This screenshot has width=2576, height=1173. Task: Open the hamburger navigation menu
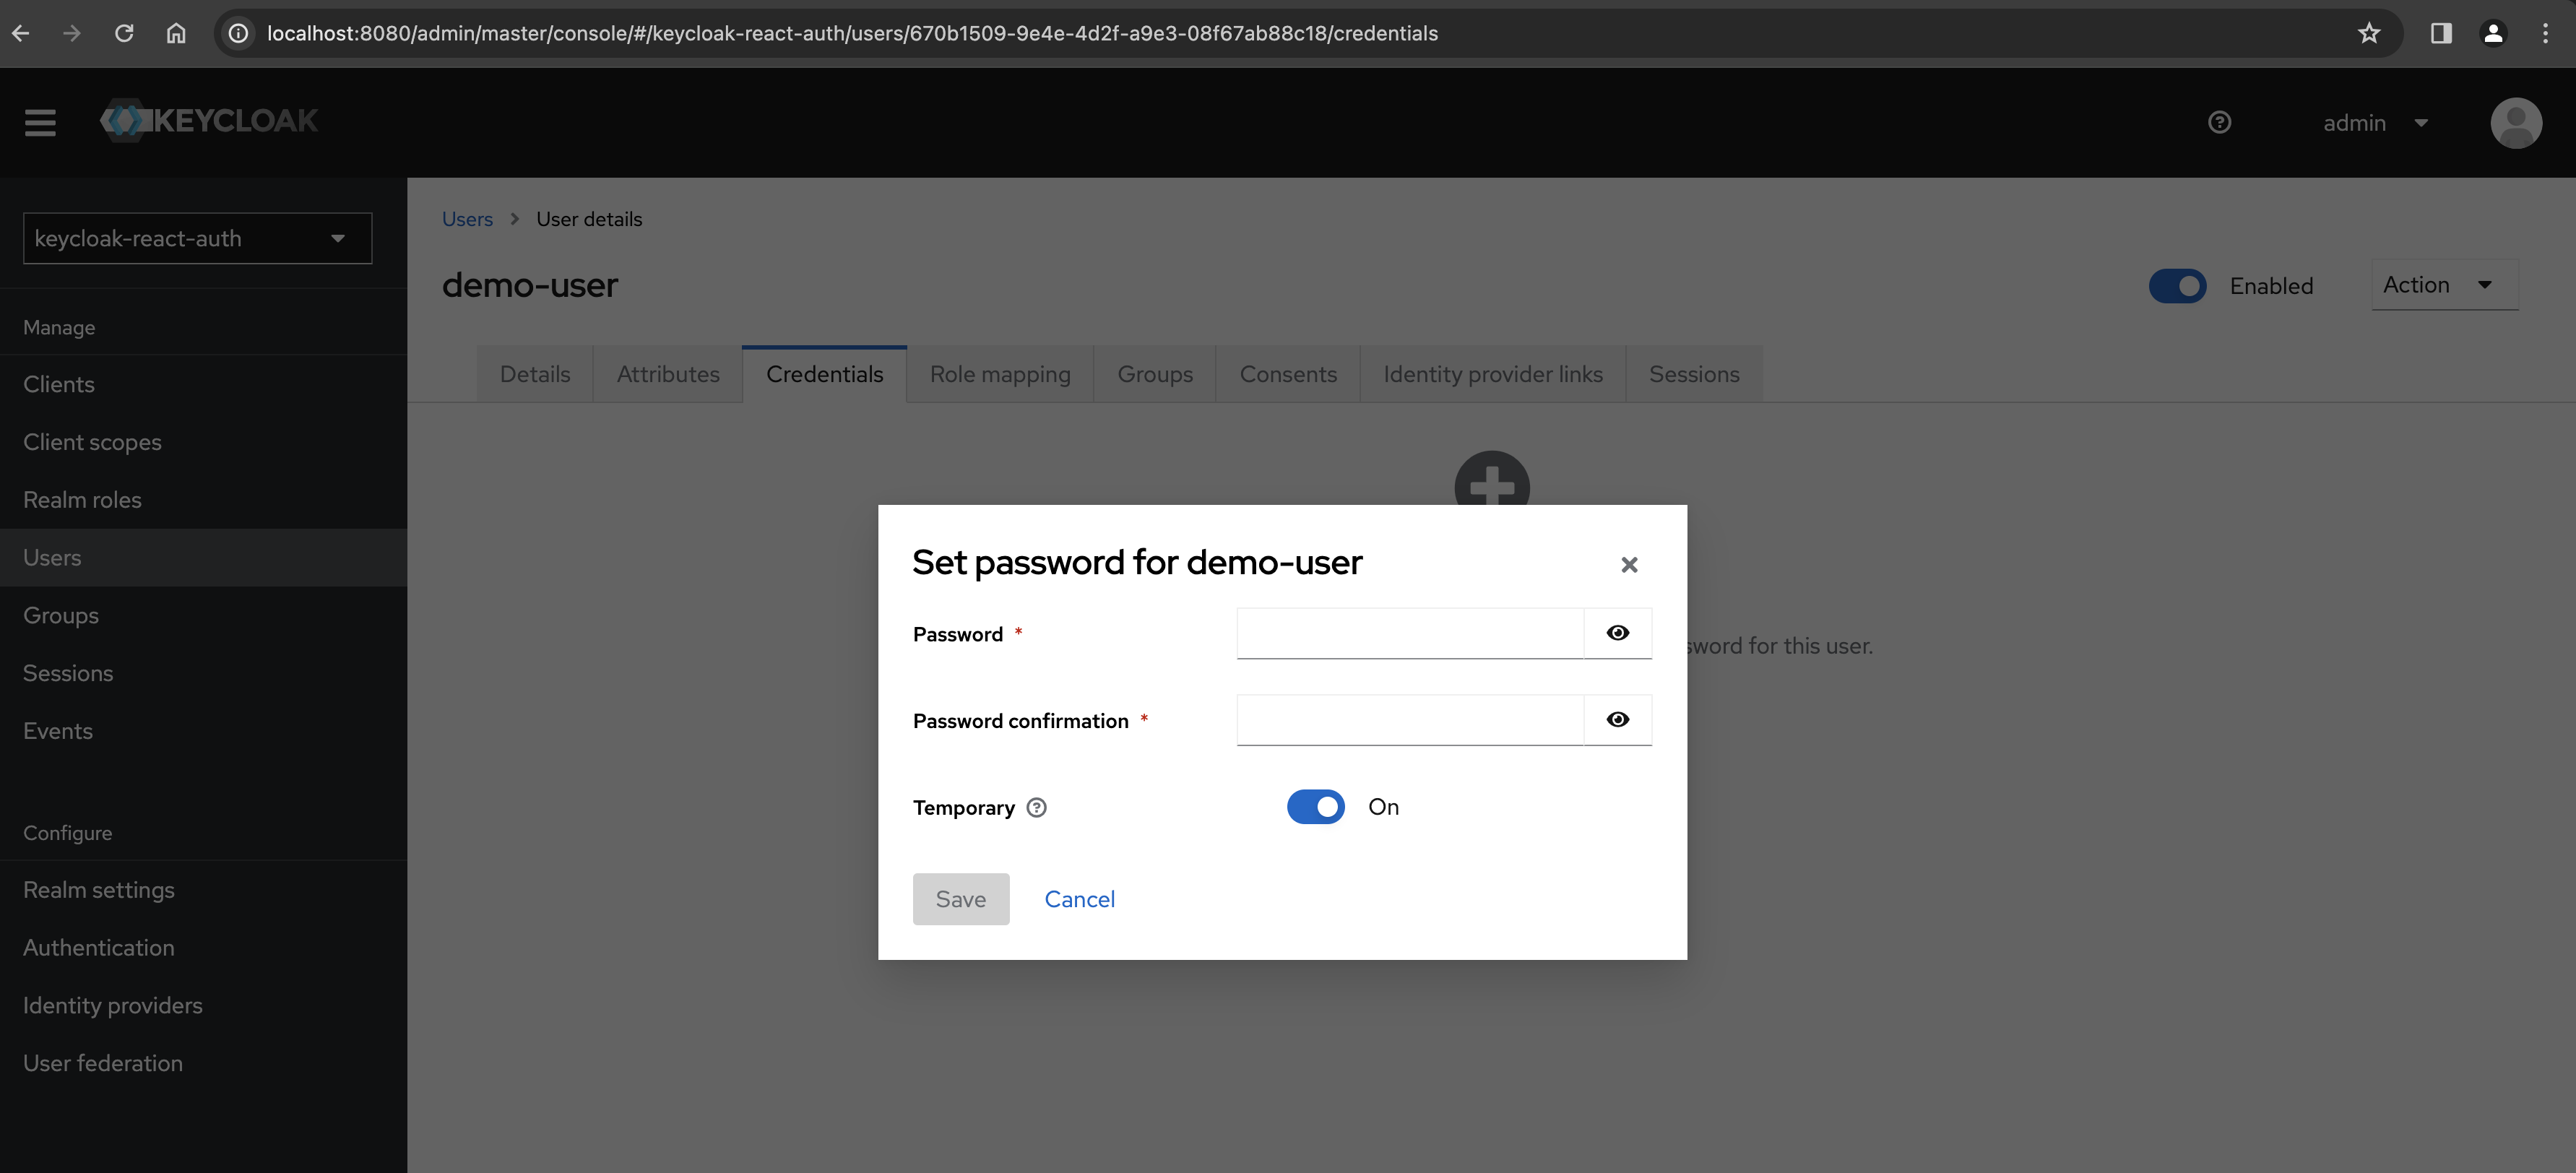point(40,122)
